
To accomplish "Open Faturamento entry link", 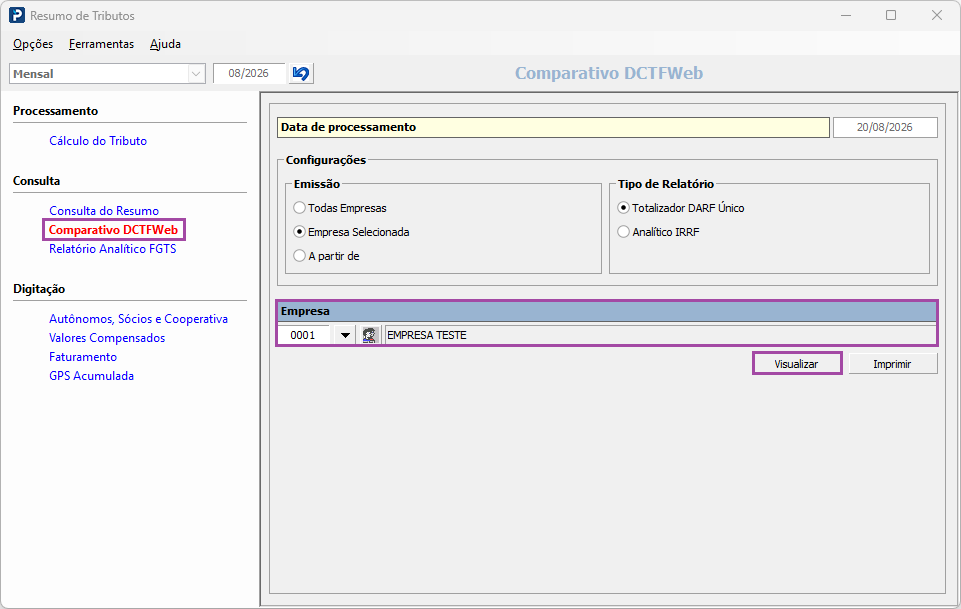I will pos(83,357).
